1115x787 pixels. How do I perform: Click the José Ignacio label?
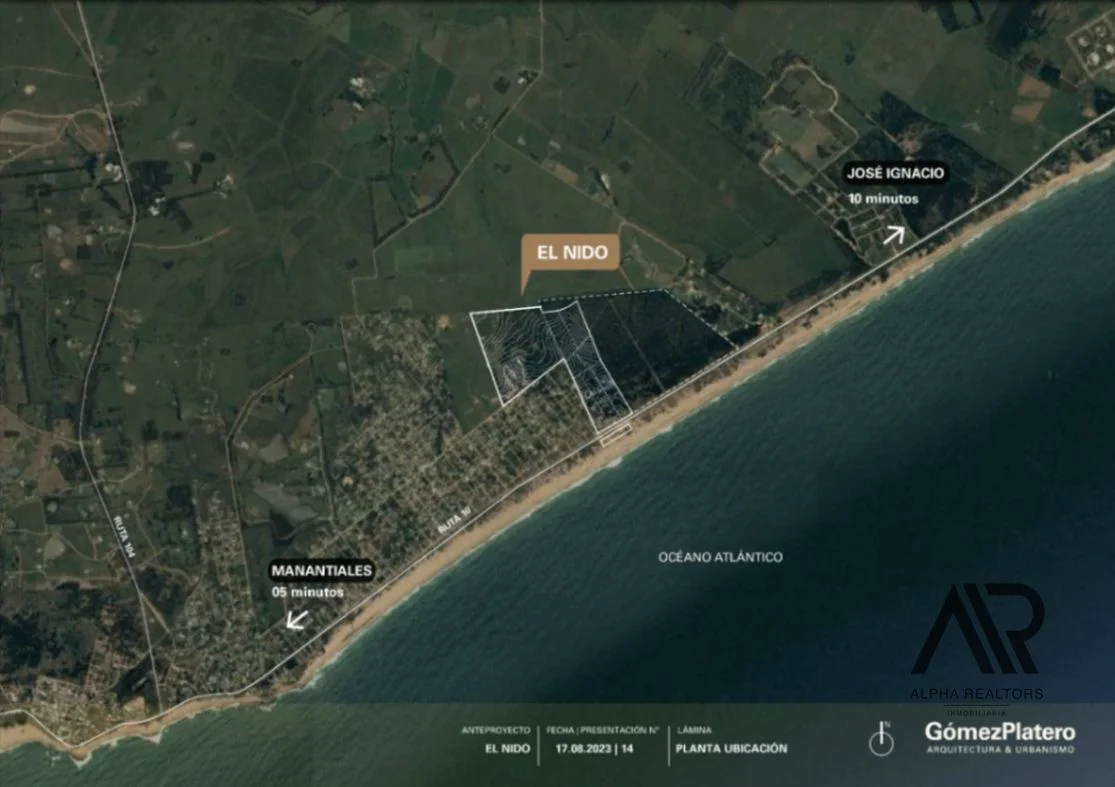click(894, 173)
